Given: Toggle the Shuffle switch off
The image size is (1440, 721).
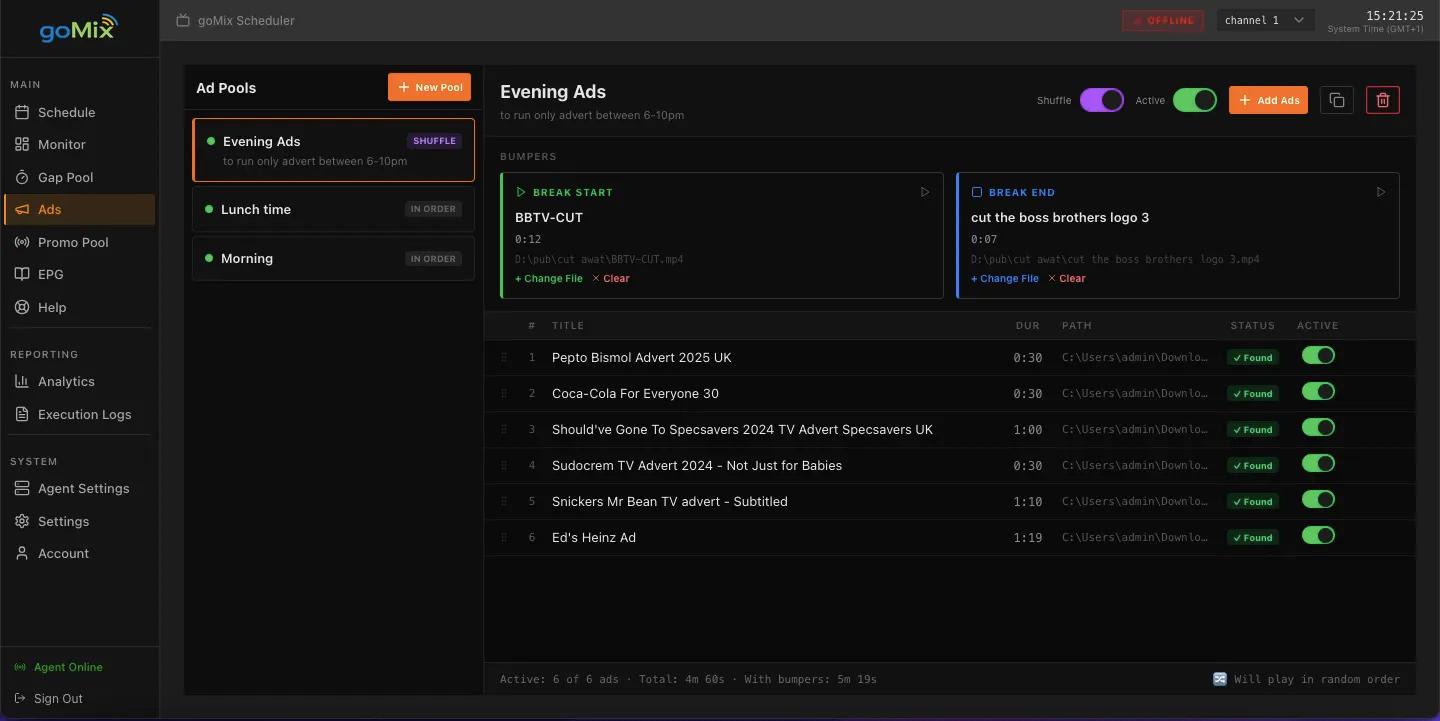Looking at the screenshot, I should pyautogui.click(x=1102, y=100).
